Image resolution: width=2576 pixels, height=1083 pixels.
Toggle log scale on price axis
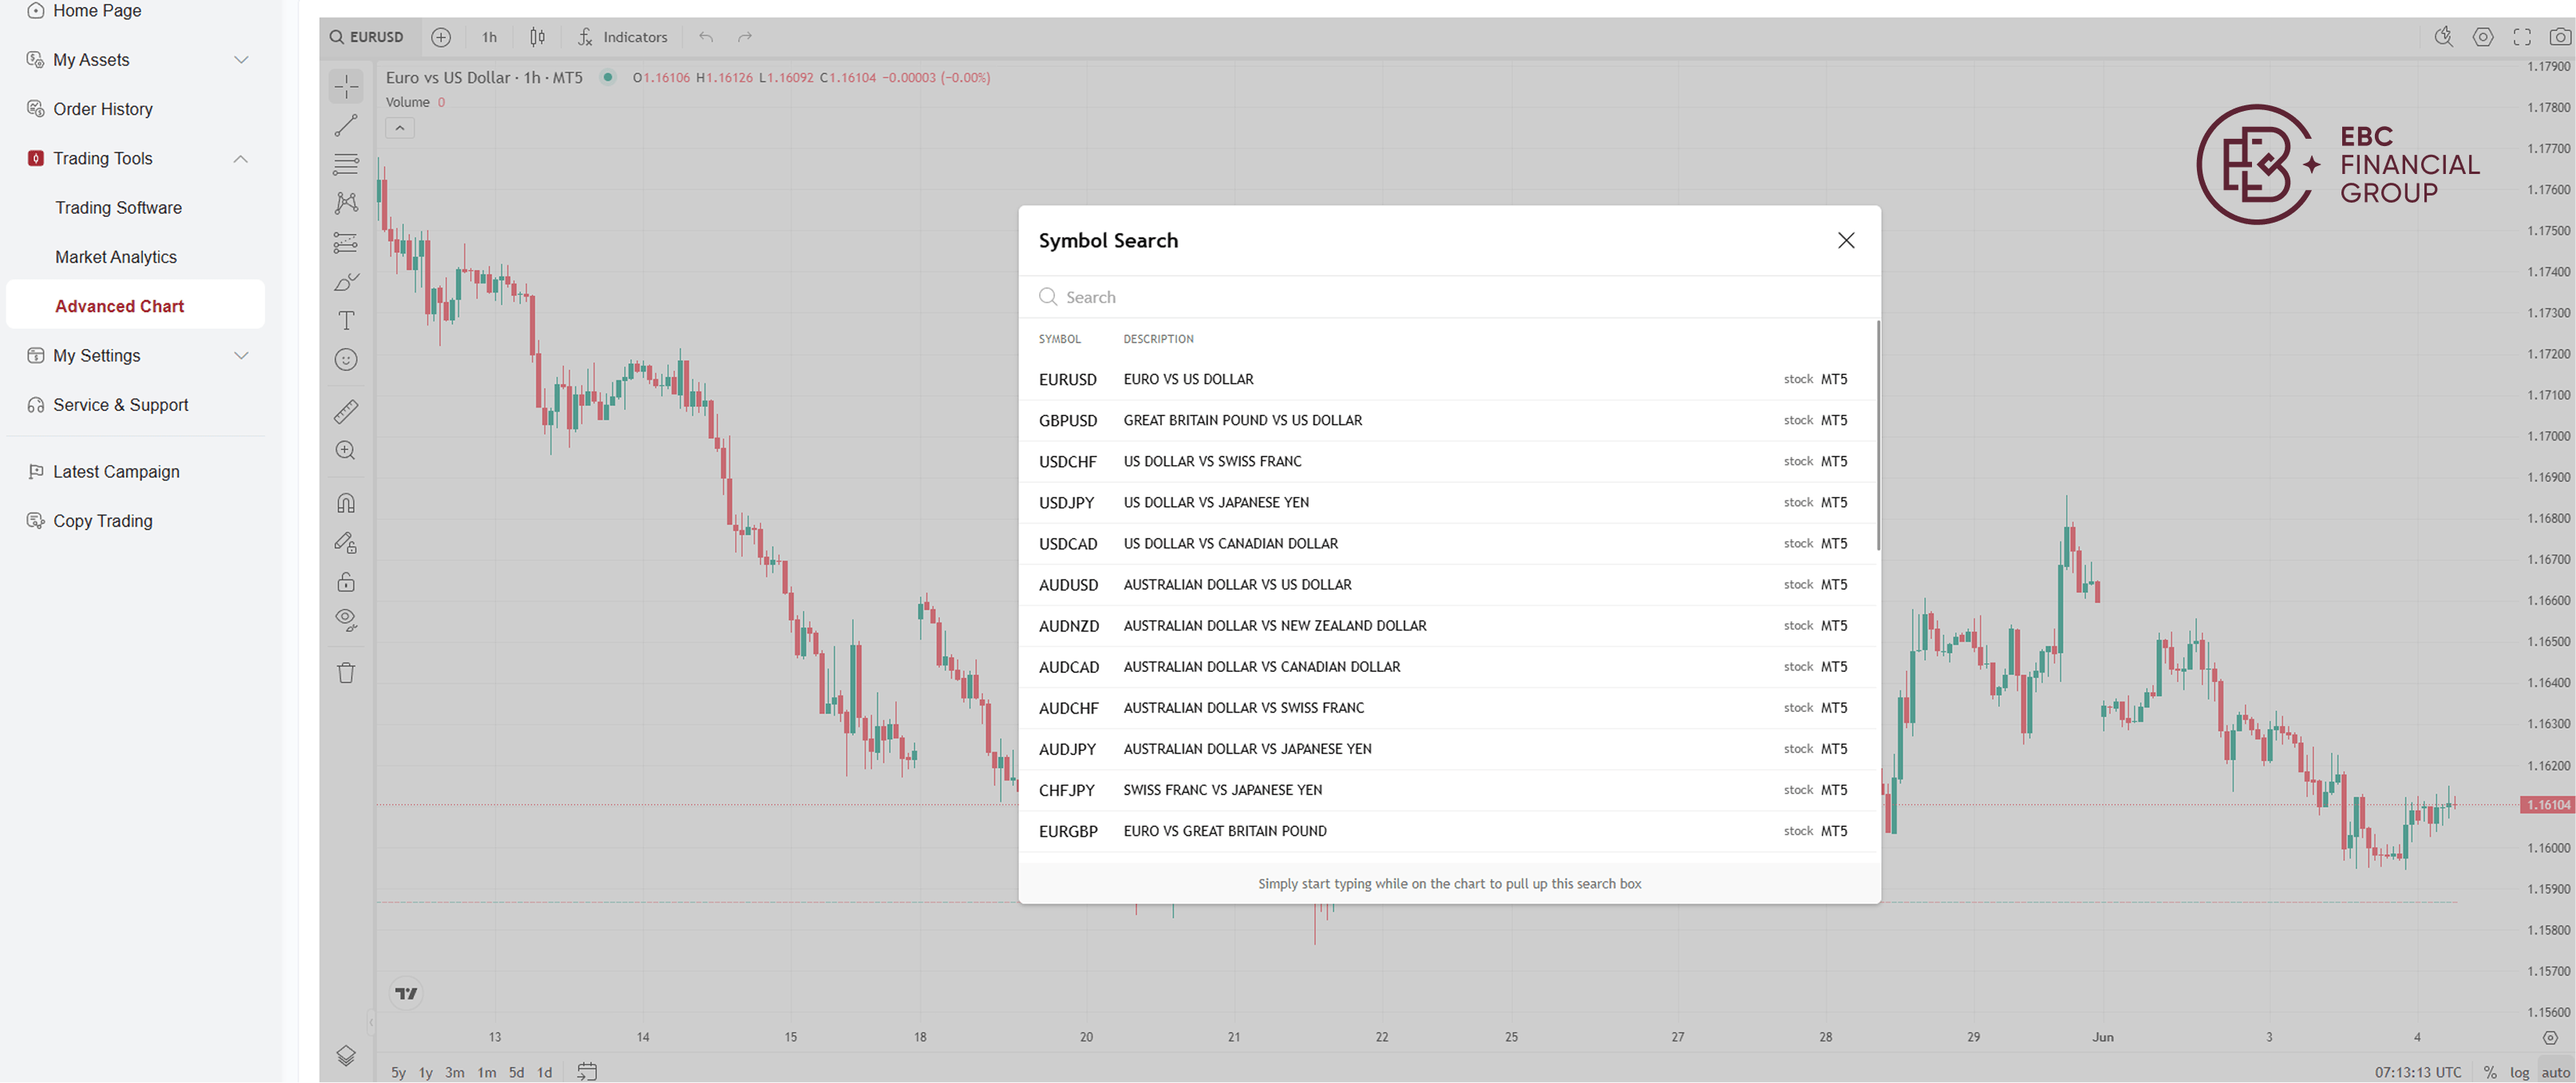pos(2519,1072)
